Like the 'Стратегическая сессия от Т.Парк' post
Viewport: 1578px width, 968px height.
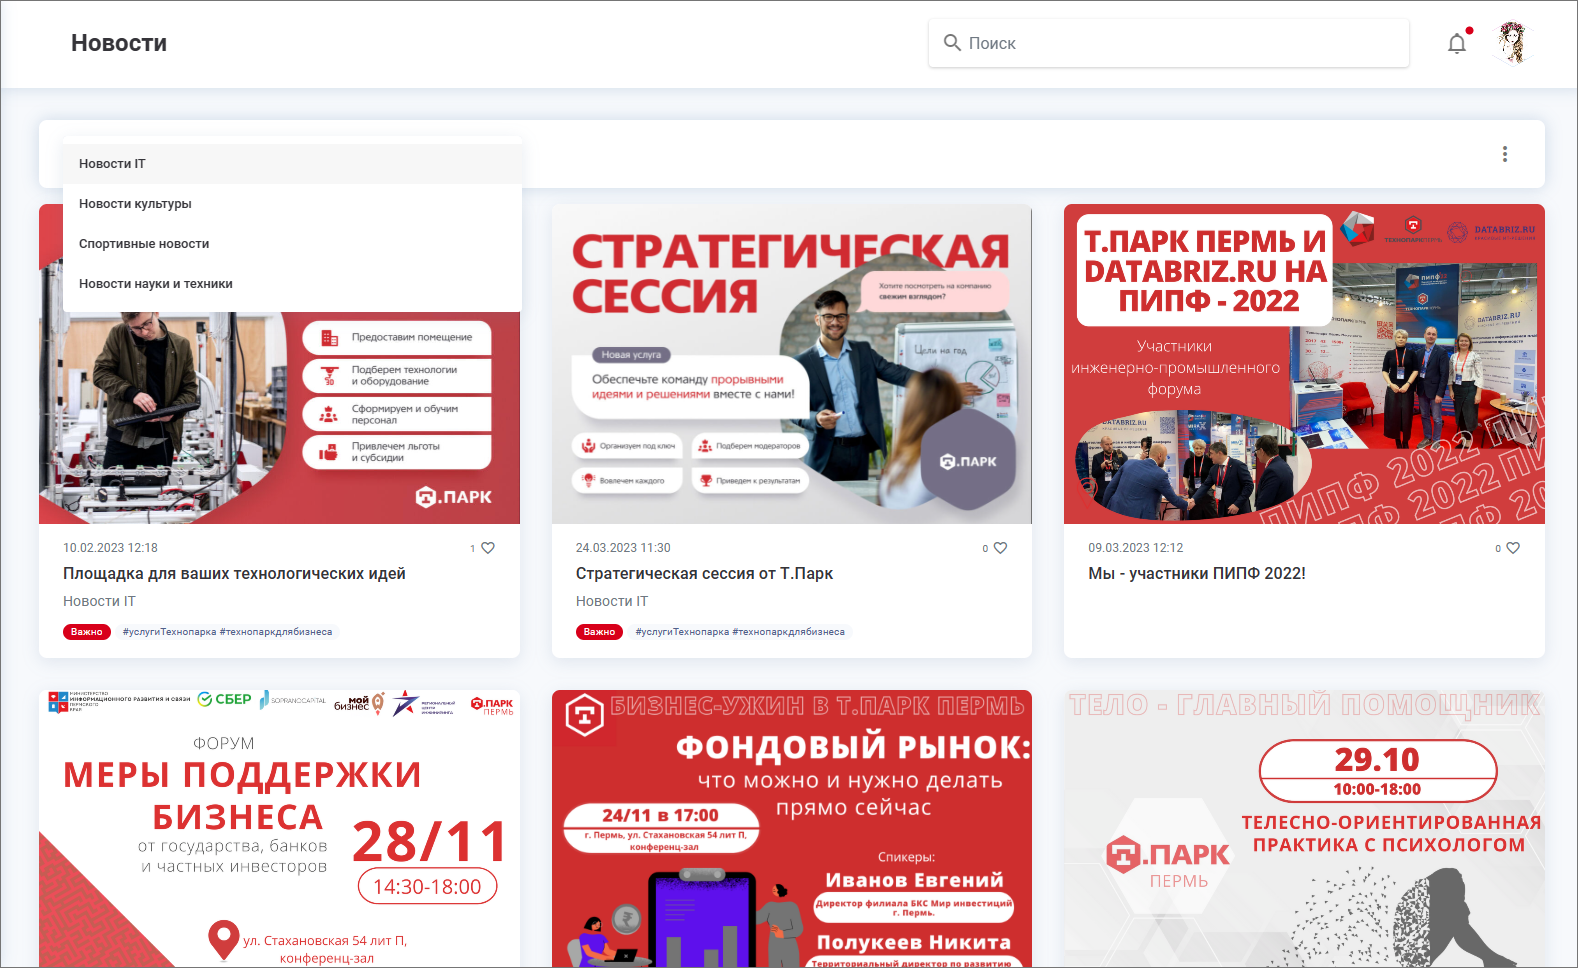coord(1000,548)
